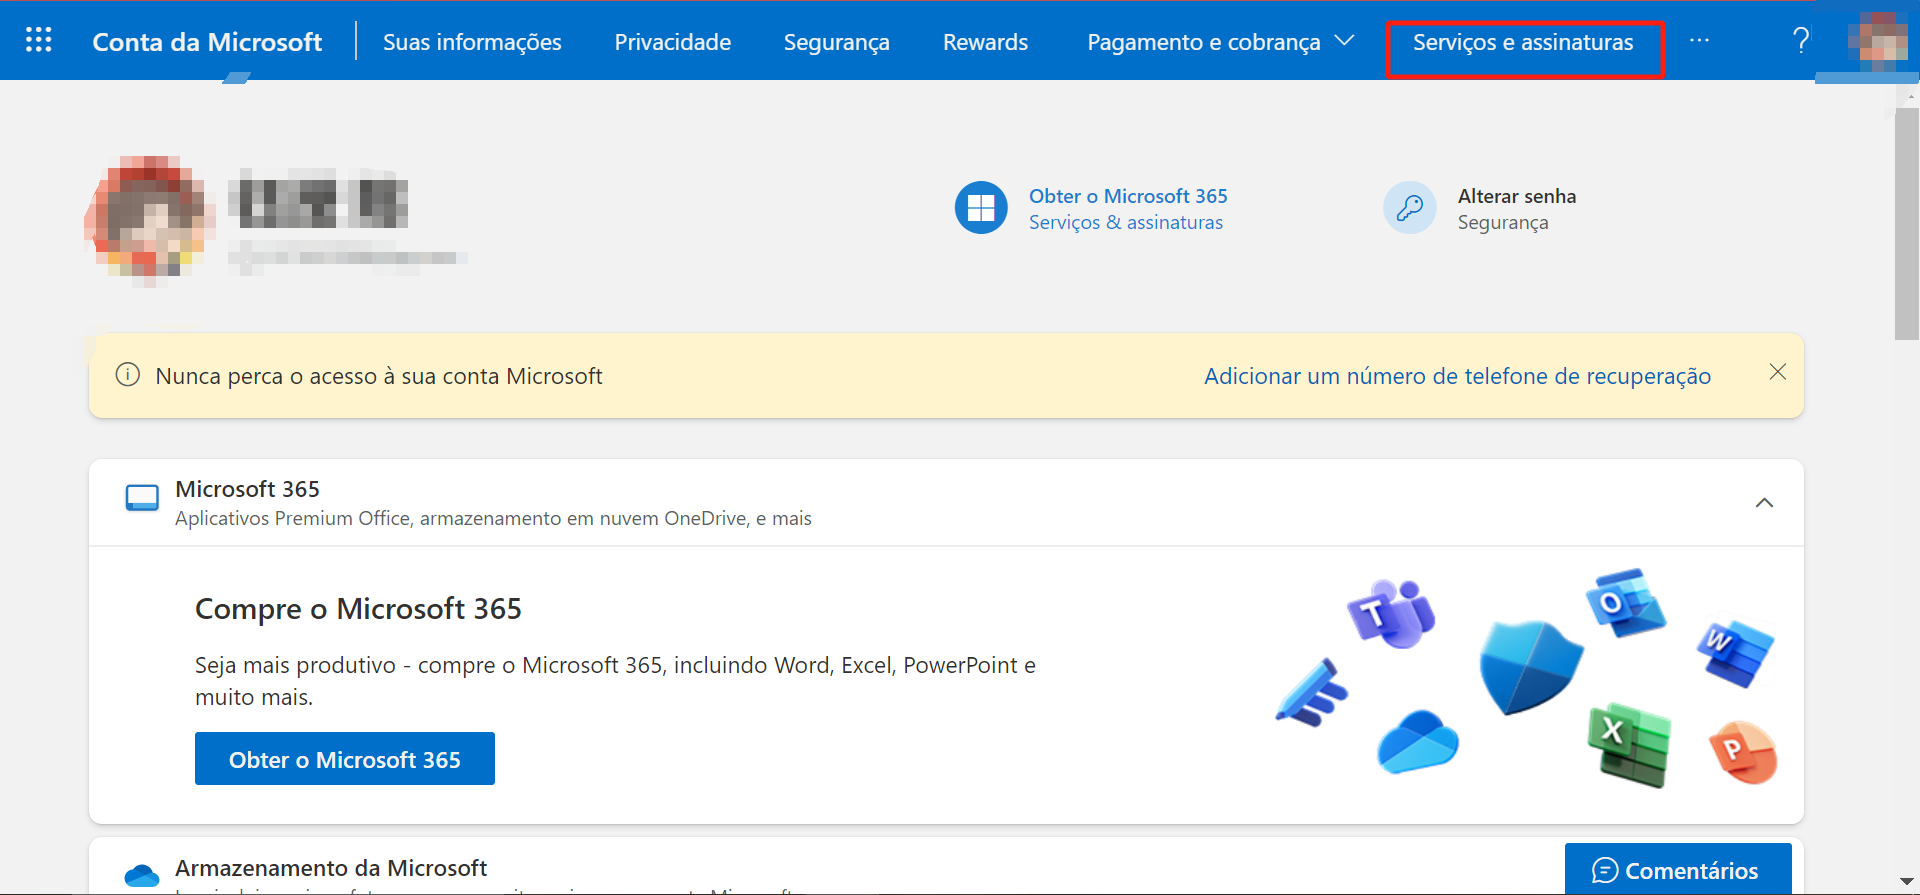Click Adicionar um número de telefone link
This screenshot has height=895, width=1920.
click(1457, 376)
